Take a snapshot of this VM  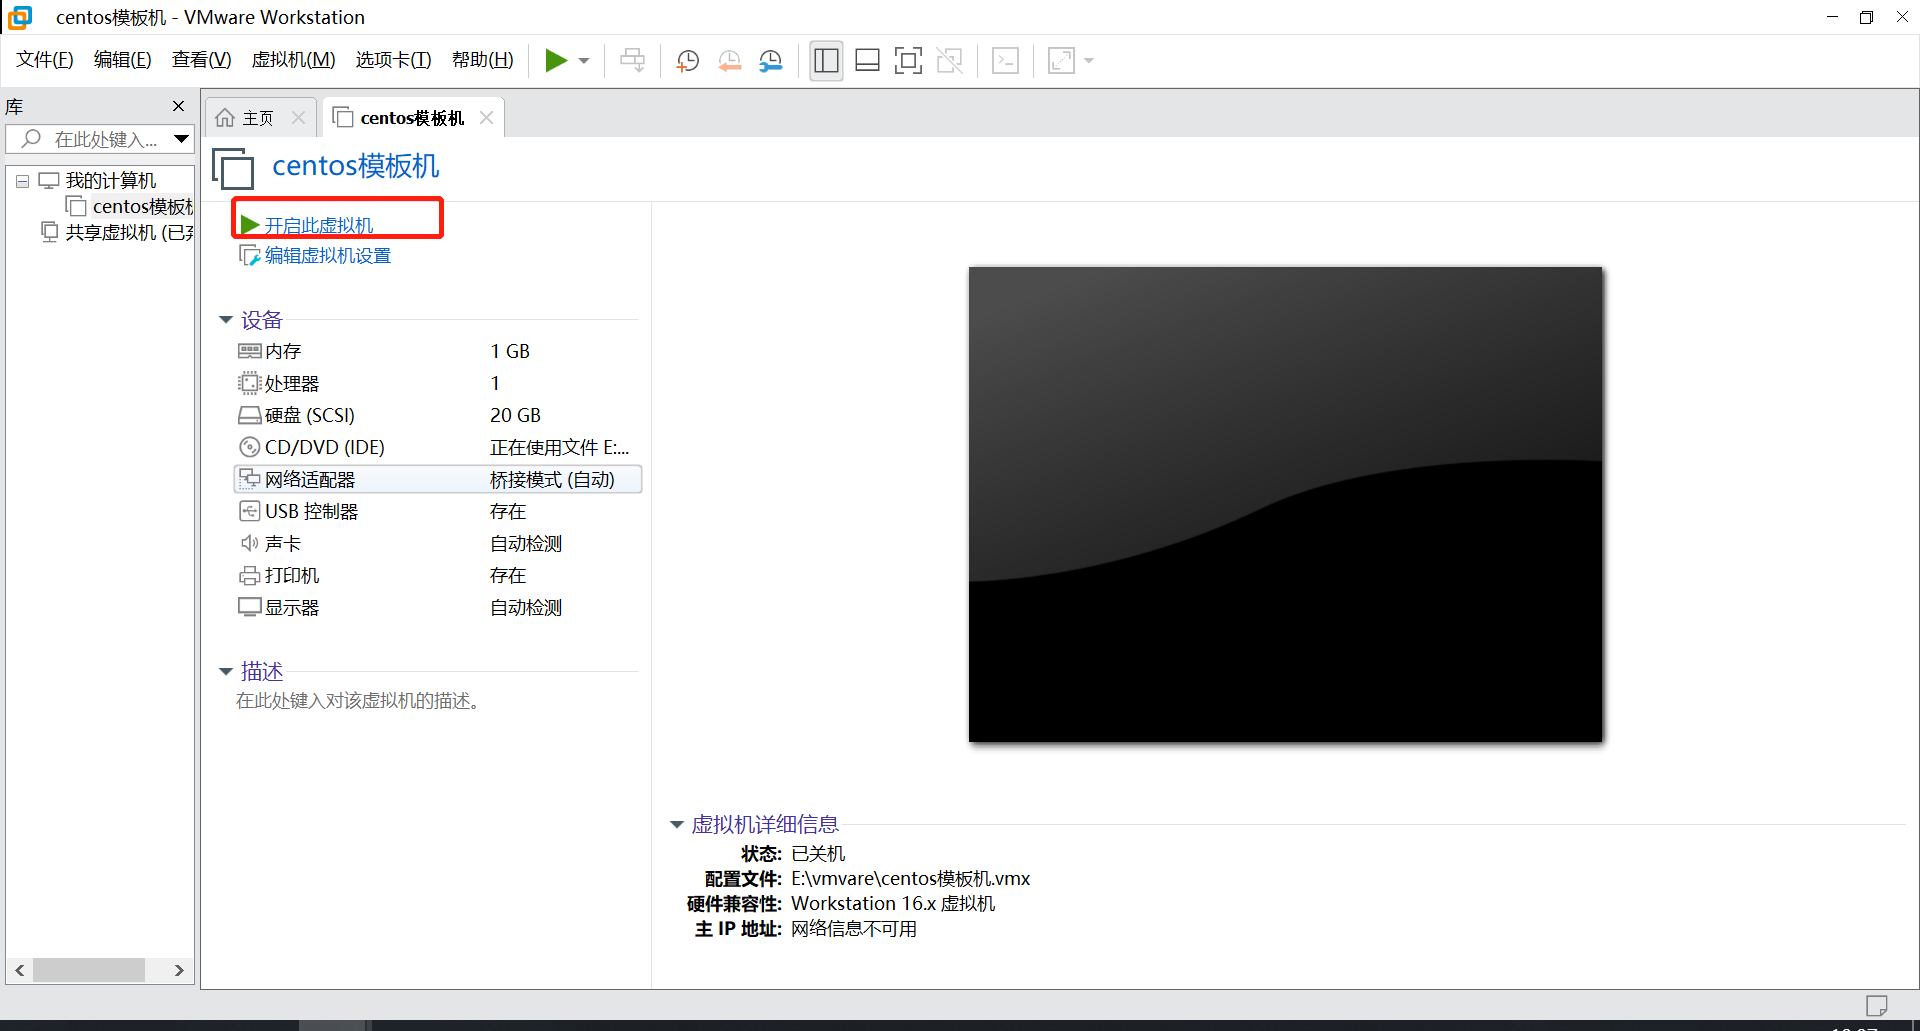pyautogui.click(x=687, y=61)
